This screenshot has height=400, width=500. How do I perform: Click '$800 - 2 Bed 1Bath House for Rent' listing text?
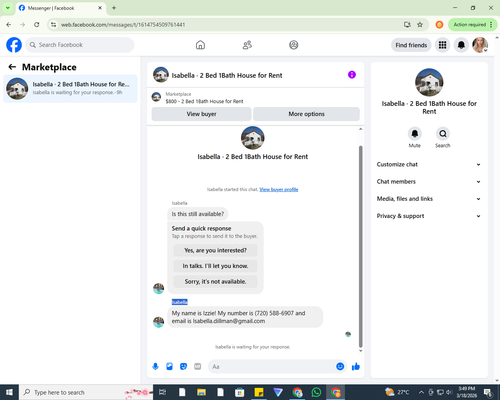point(204,101)
